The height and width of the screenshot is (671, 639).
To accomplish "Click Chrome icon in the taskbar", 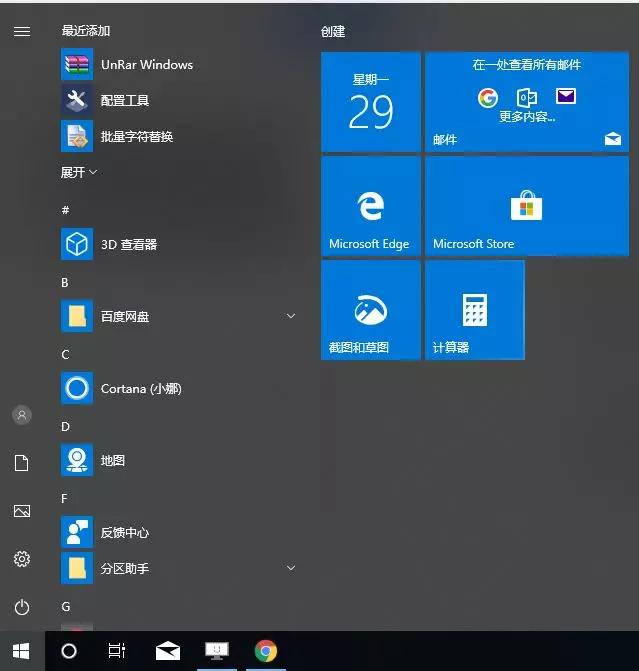I will click(265, 651).
